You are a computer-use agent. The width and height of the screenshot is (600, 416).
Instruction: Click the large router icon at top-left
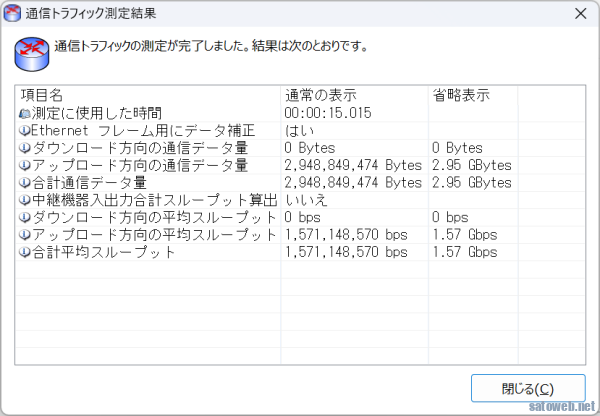(x=31, y=54)
